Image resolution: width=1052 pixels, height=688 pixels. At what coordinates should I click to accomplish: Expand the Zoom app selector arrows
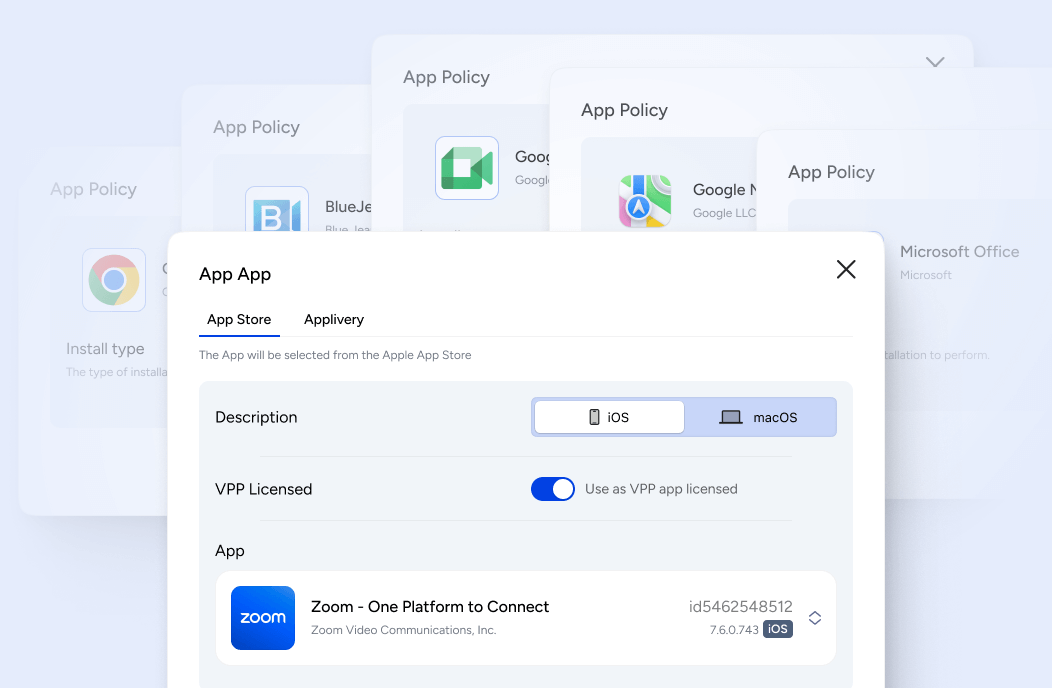815,618
